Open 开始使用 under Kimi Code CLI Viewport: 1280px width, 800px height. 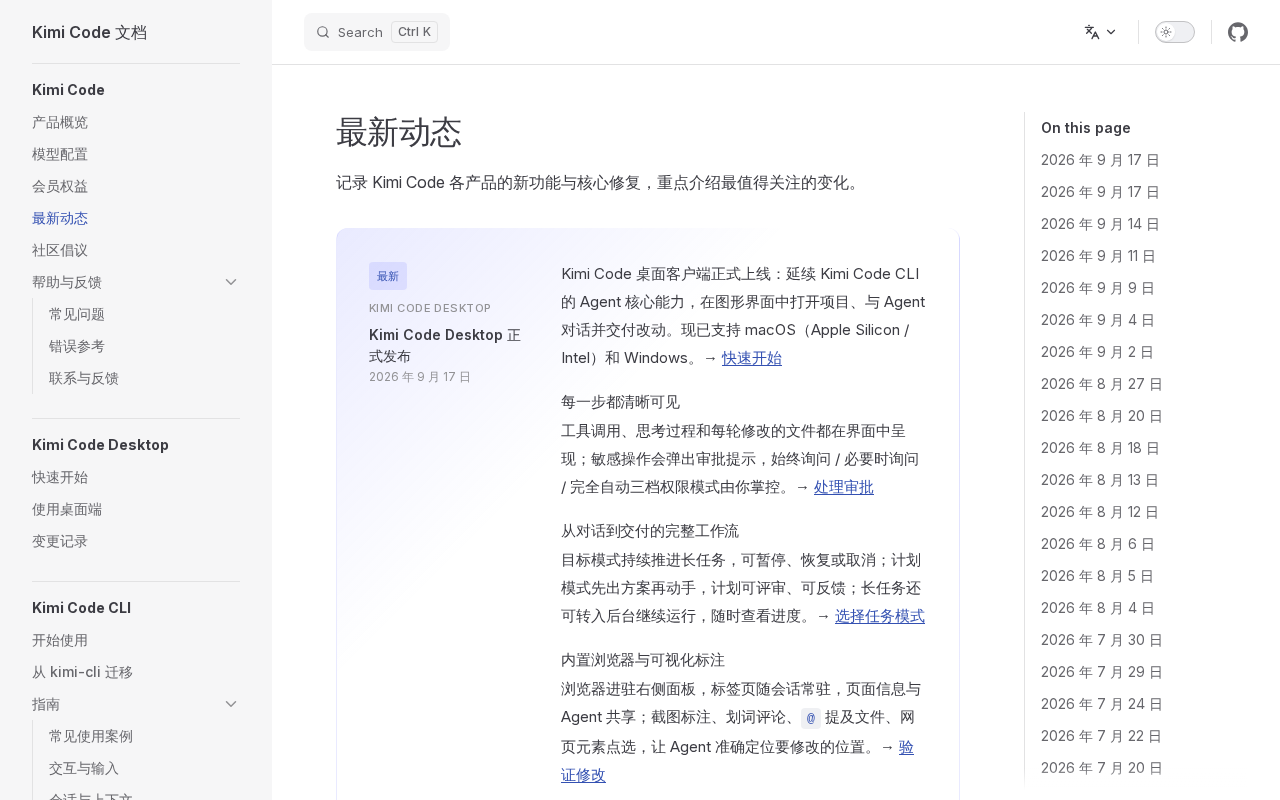point(60,640)
